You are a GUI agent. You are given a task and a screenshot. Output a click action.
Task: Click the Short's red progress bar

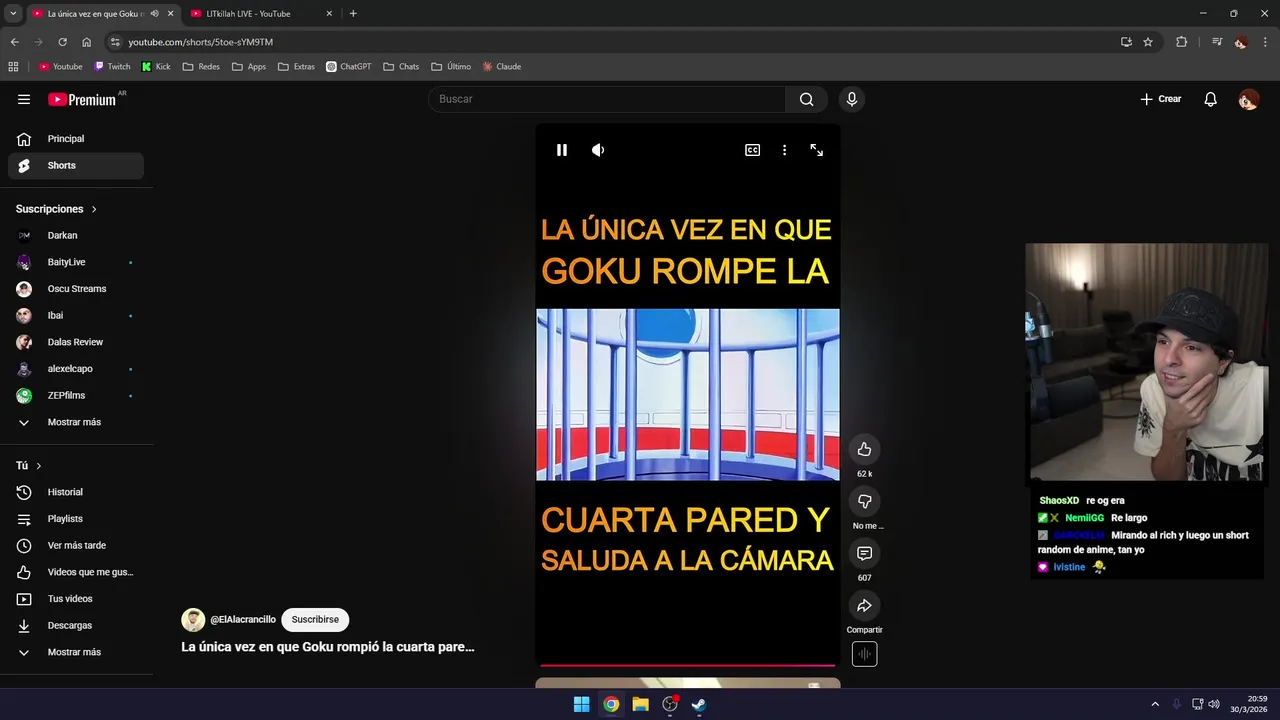click(x=688, y=664)
